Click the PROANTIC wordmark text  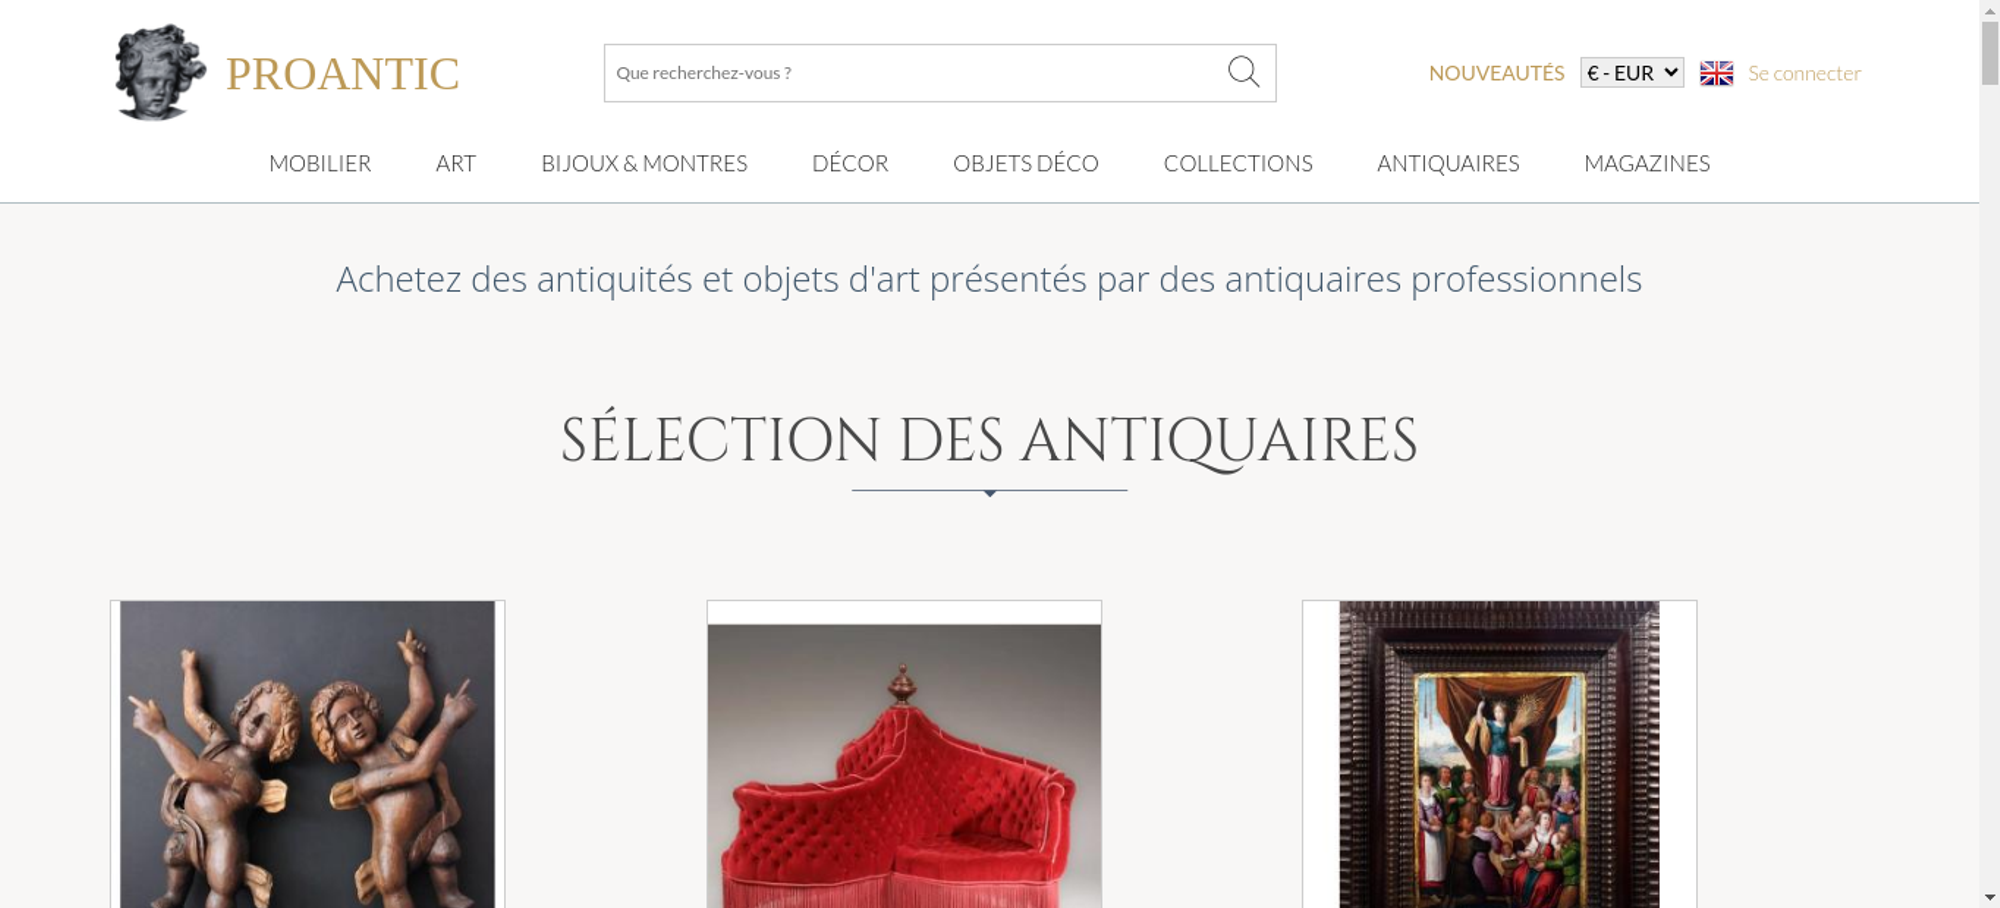tap(342, 74)
